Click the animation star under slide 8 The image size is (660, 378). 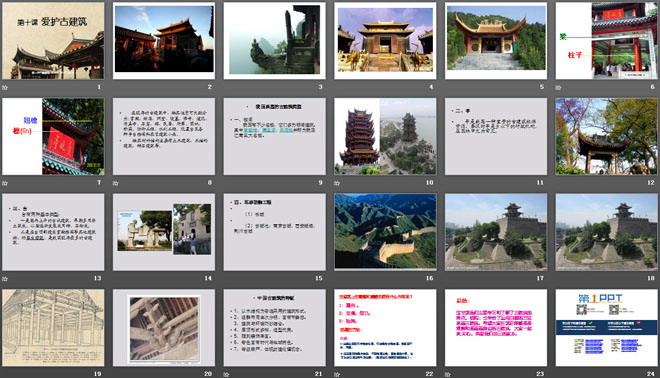coord(116,183)
